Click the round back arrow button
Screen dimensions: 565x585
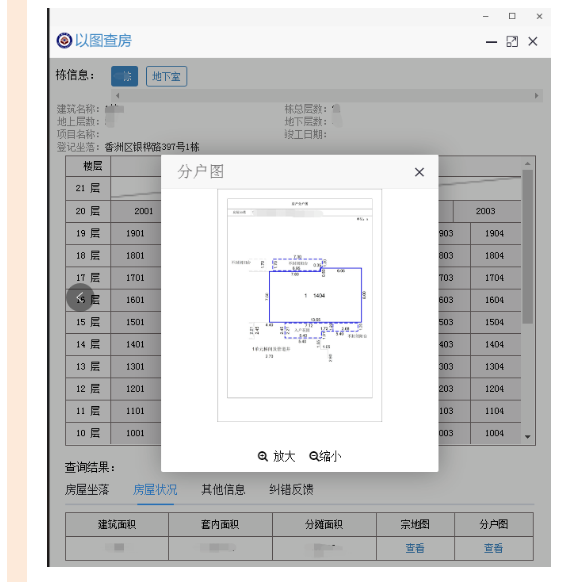pos(80,297)
